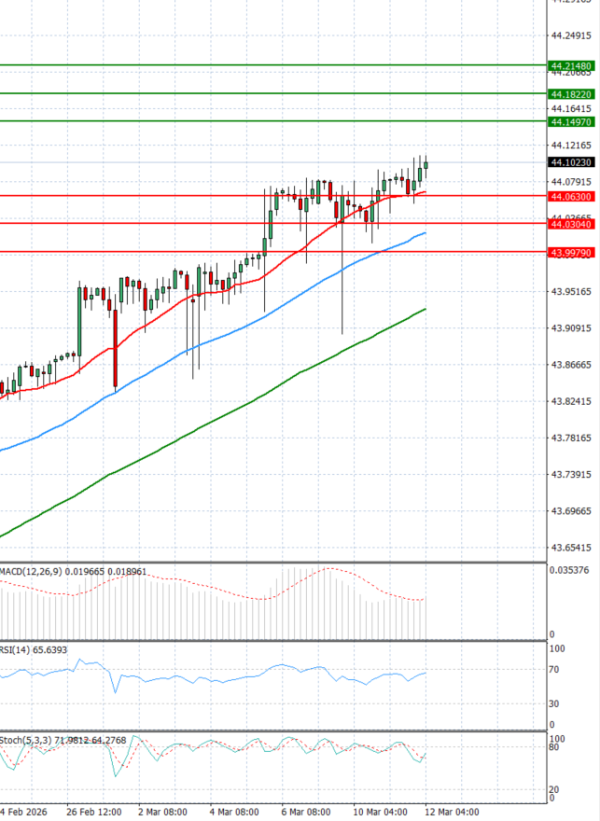The image size is (600, 821).
Task: Select the 10 Mar 04:00 time label
Action: tap(380, 811)
